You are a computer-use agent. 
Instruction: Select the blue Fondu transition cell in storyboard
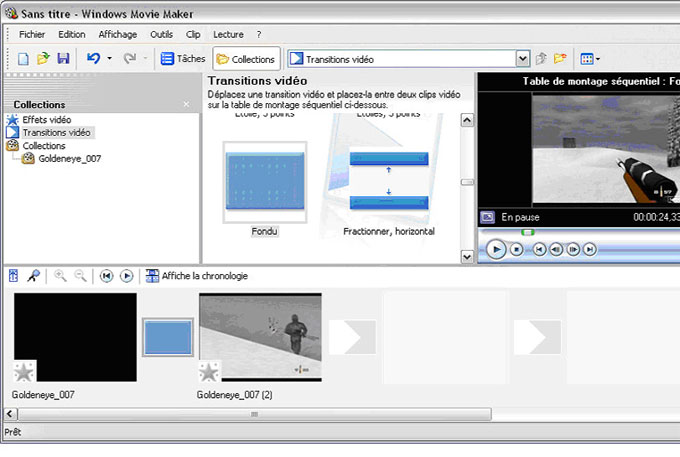click(168, 337)
